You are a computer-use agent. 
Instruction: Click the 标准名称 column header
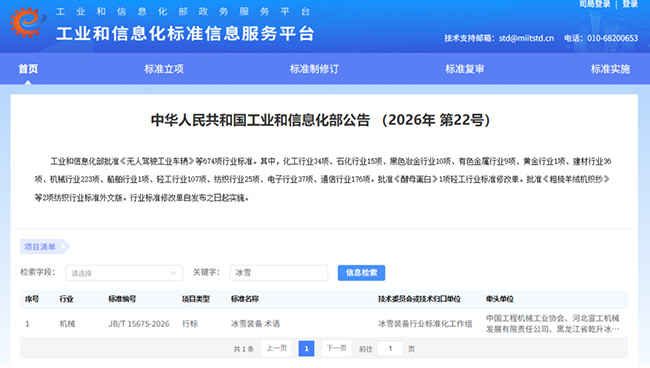(245, 299)
